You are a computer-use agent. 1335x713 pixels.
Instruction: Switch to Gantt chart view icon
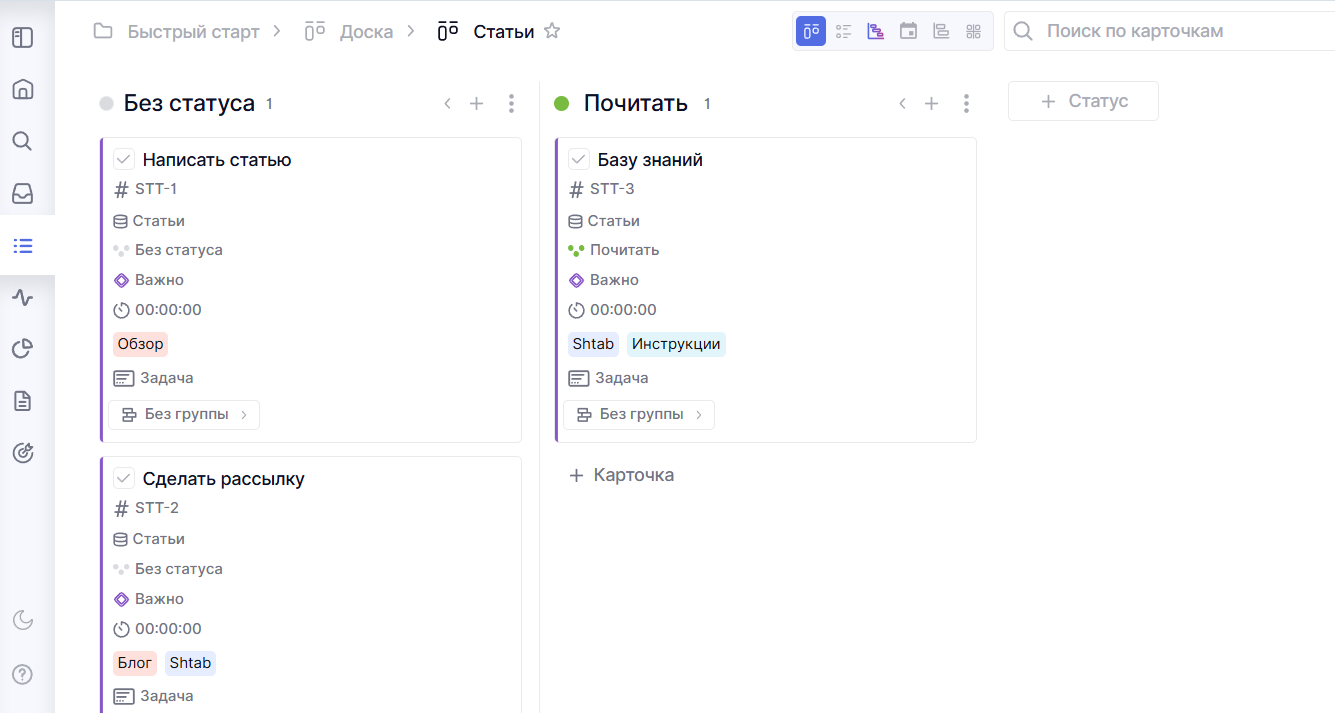(876, 31)
